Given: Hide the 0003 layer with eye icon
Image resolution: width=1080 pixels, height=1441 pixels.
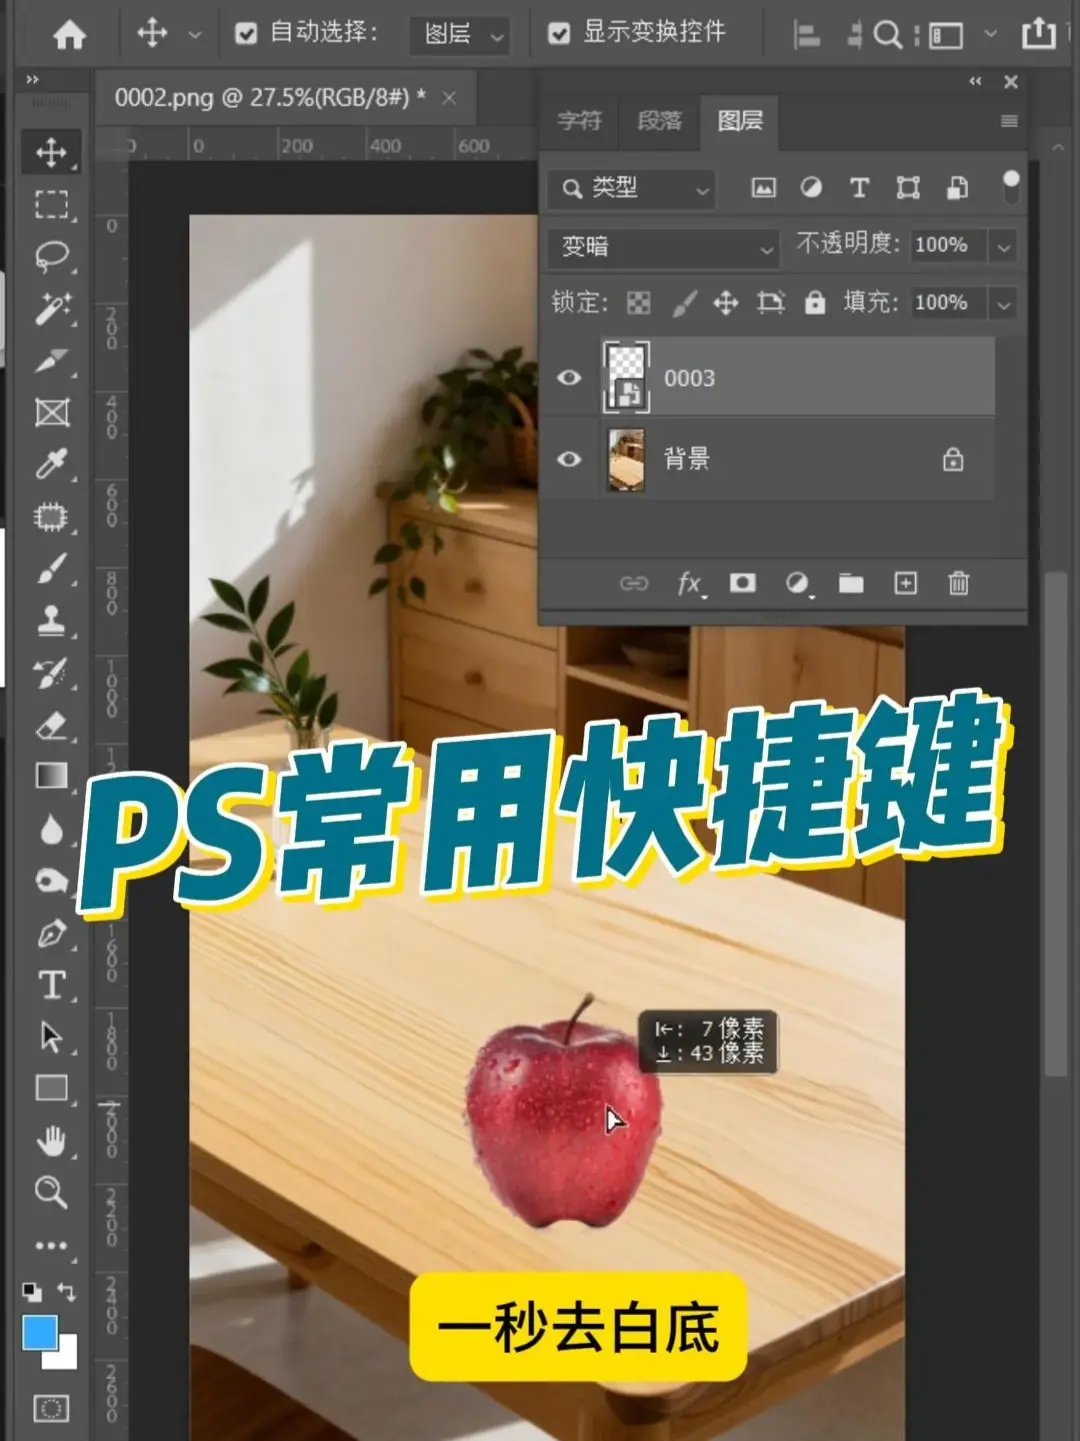Looking at the screenshot, I should point(569,378).
